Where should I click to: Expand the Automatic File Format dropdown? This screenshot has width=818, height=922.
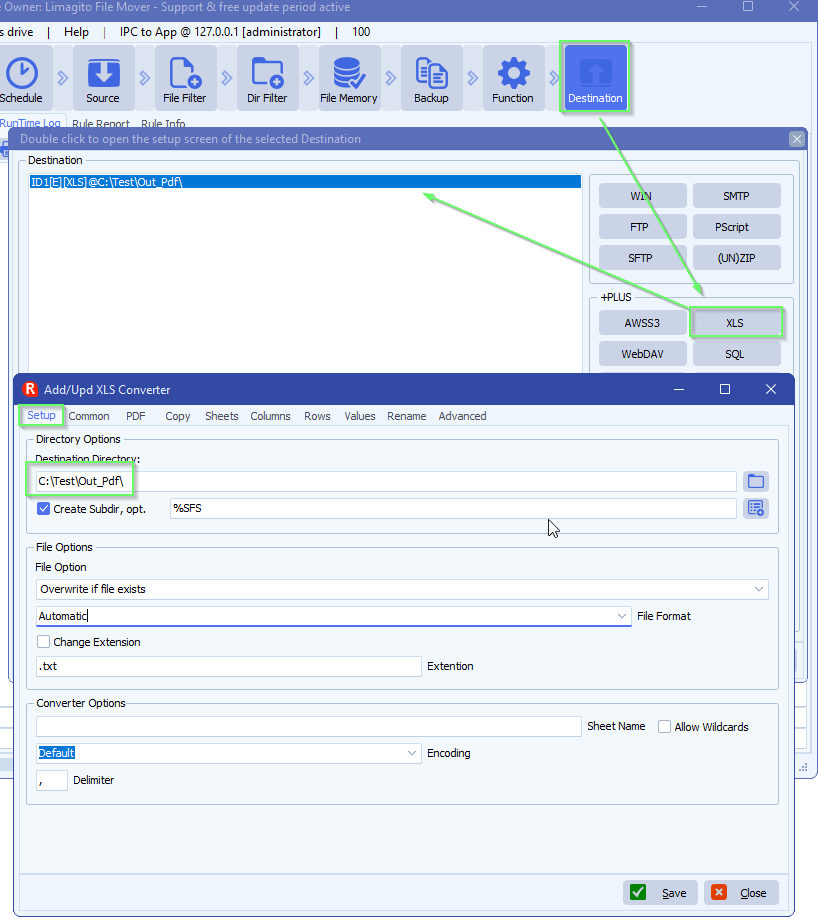(622, 616)
